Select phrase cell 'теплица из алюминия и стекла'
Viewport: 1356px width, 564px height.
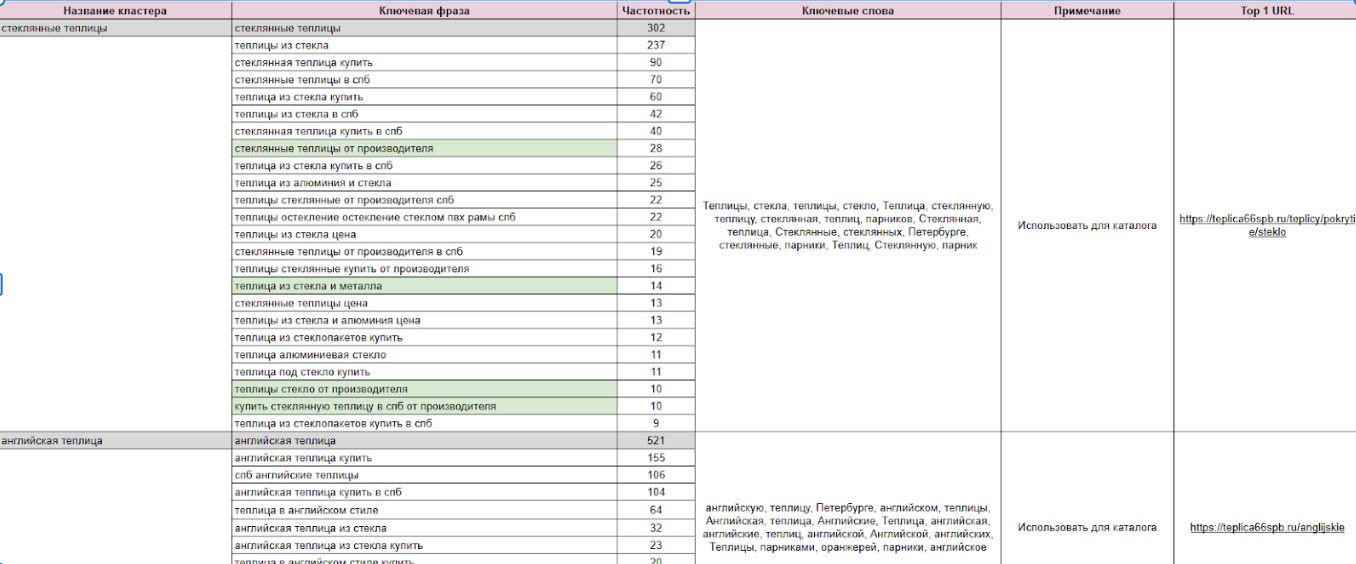coord(424,183)
